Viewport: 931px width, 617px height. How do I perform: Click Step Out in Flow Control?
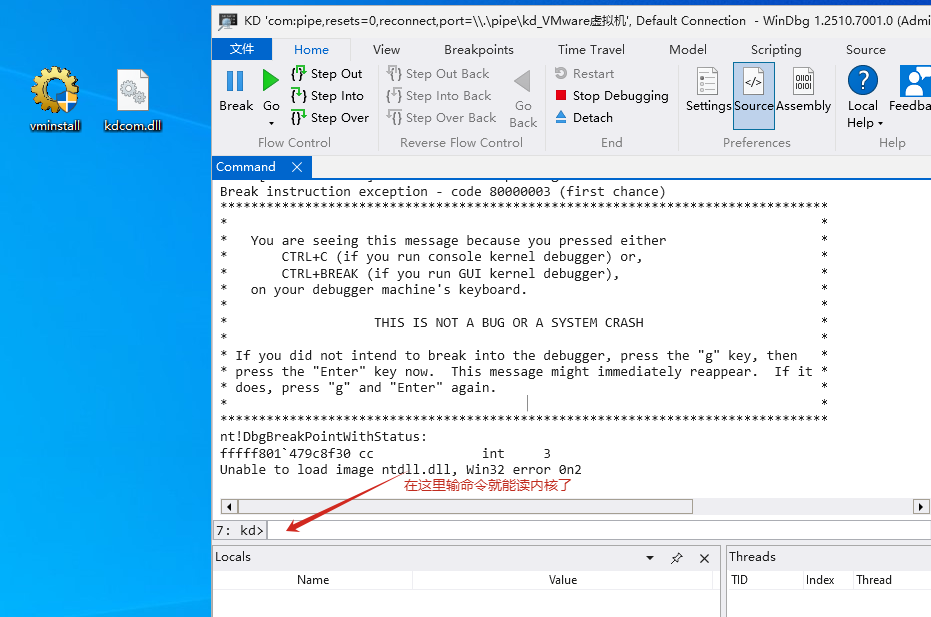[327, 74]
